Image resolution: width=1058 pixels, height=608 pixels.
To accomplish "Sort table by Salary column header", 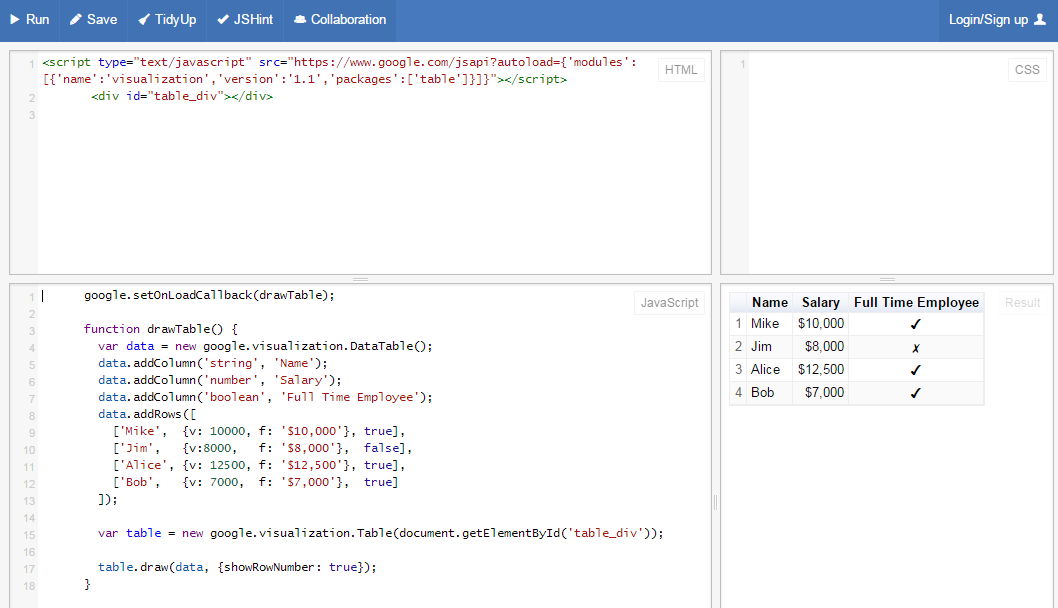I will pyautogui.click(x=820, y=302).
